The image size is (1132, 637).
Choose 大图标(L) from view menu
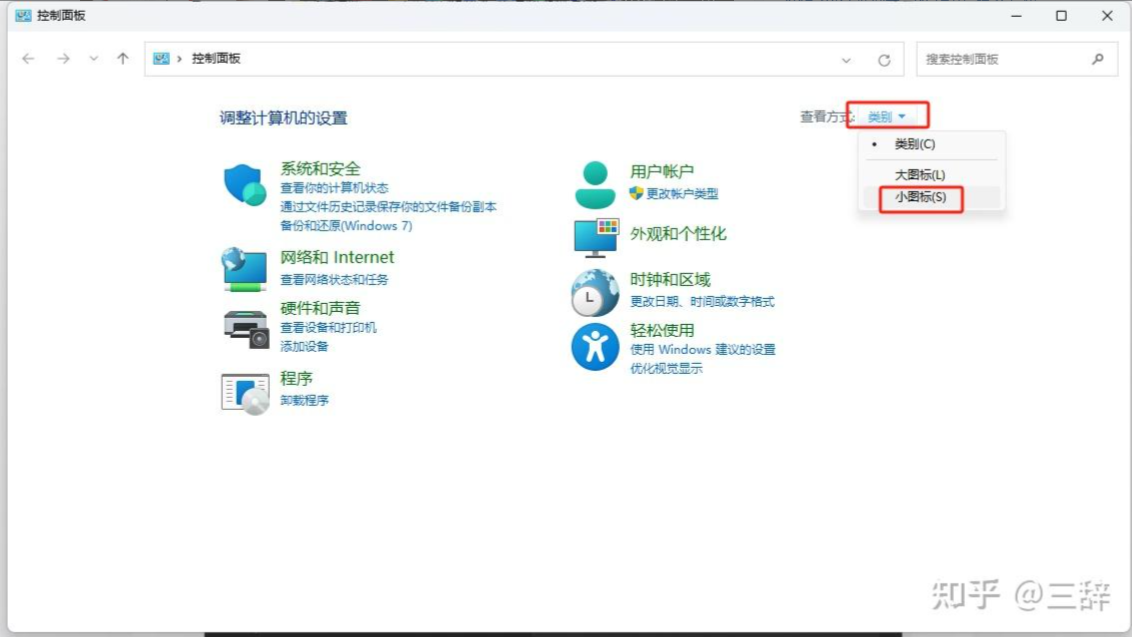(x=919, y=175)
